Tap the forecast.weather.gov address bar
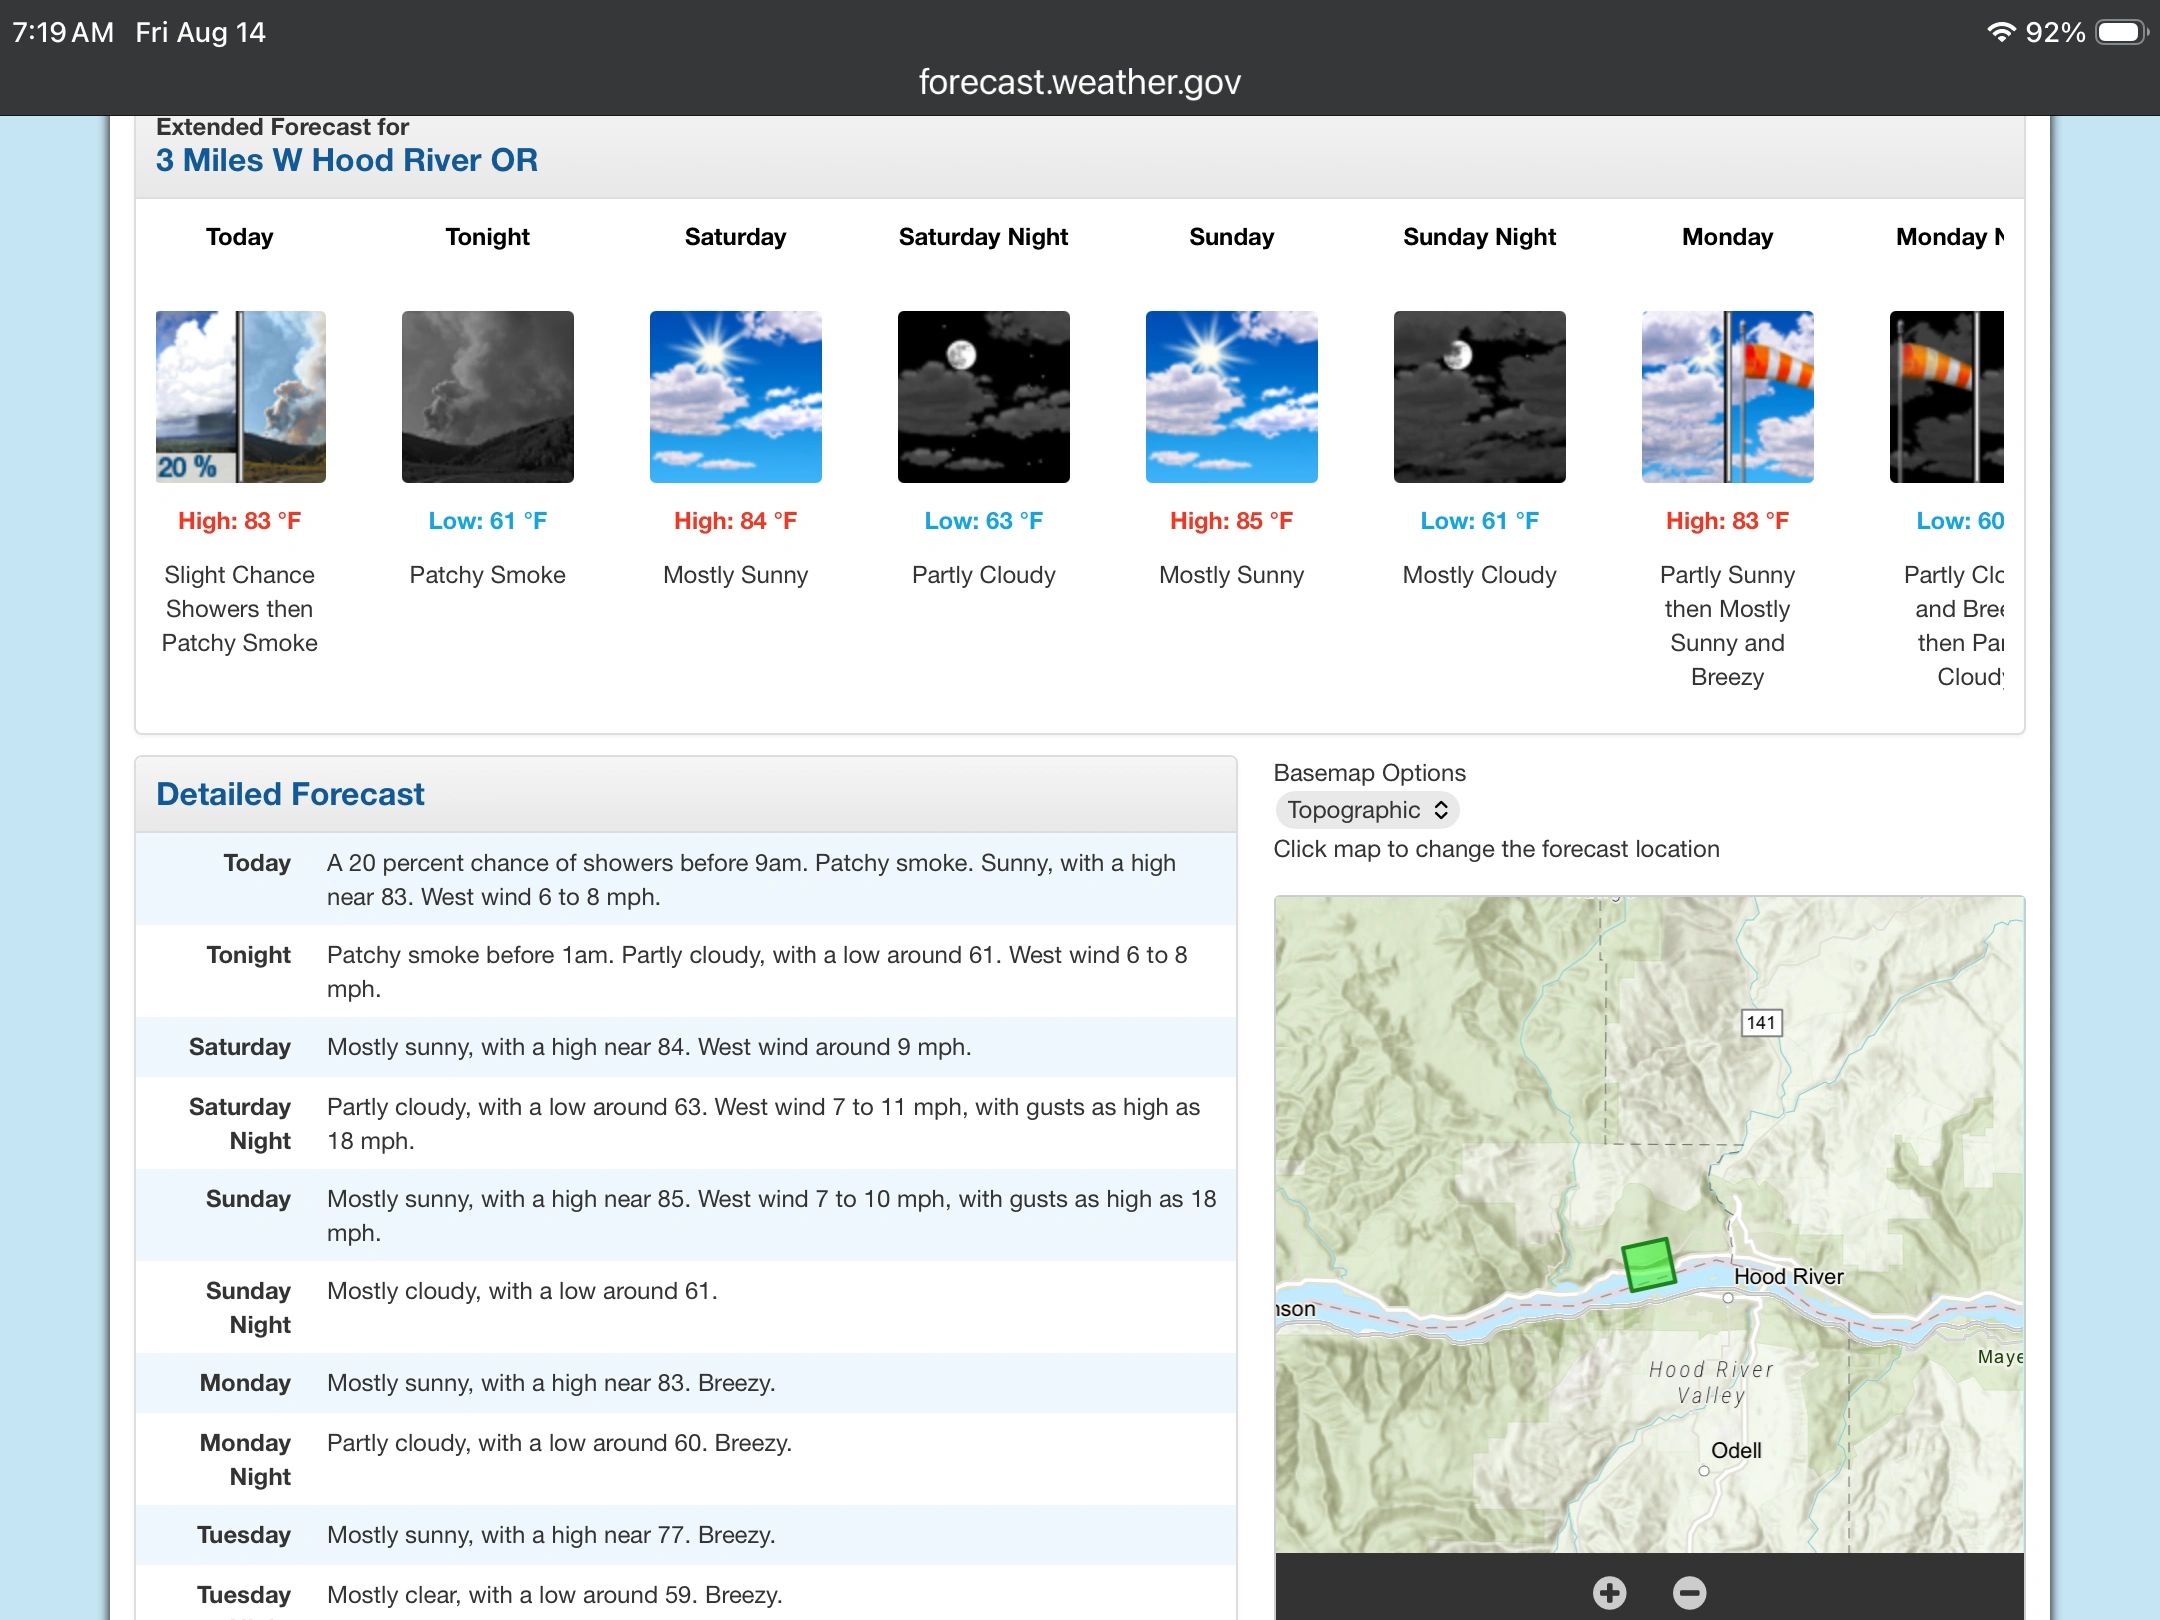2160x1620 pixels. pos(1080,82)
